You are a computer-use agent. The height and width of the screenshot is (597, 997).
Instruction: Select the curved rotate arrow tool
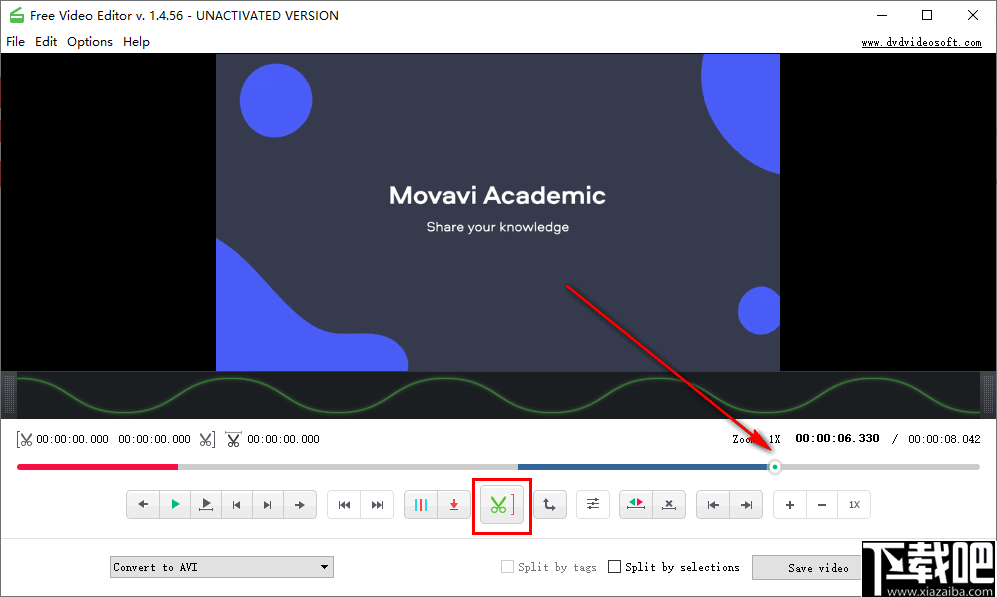tap(548, 504)
